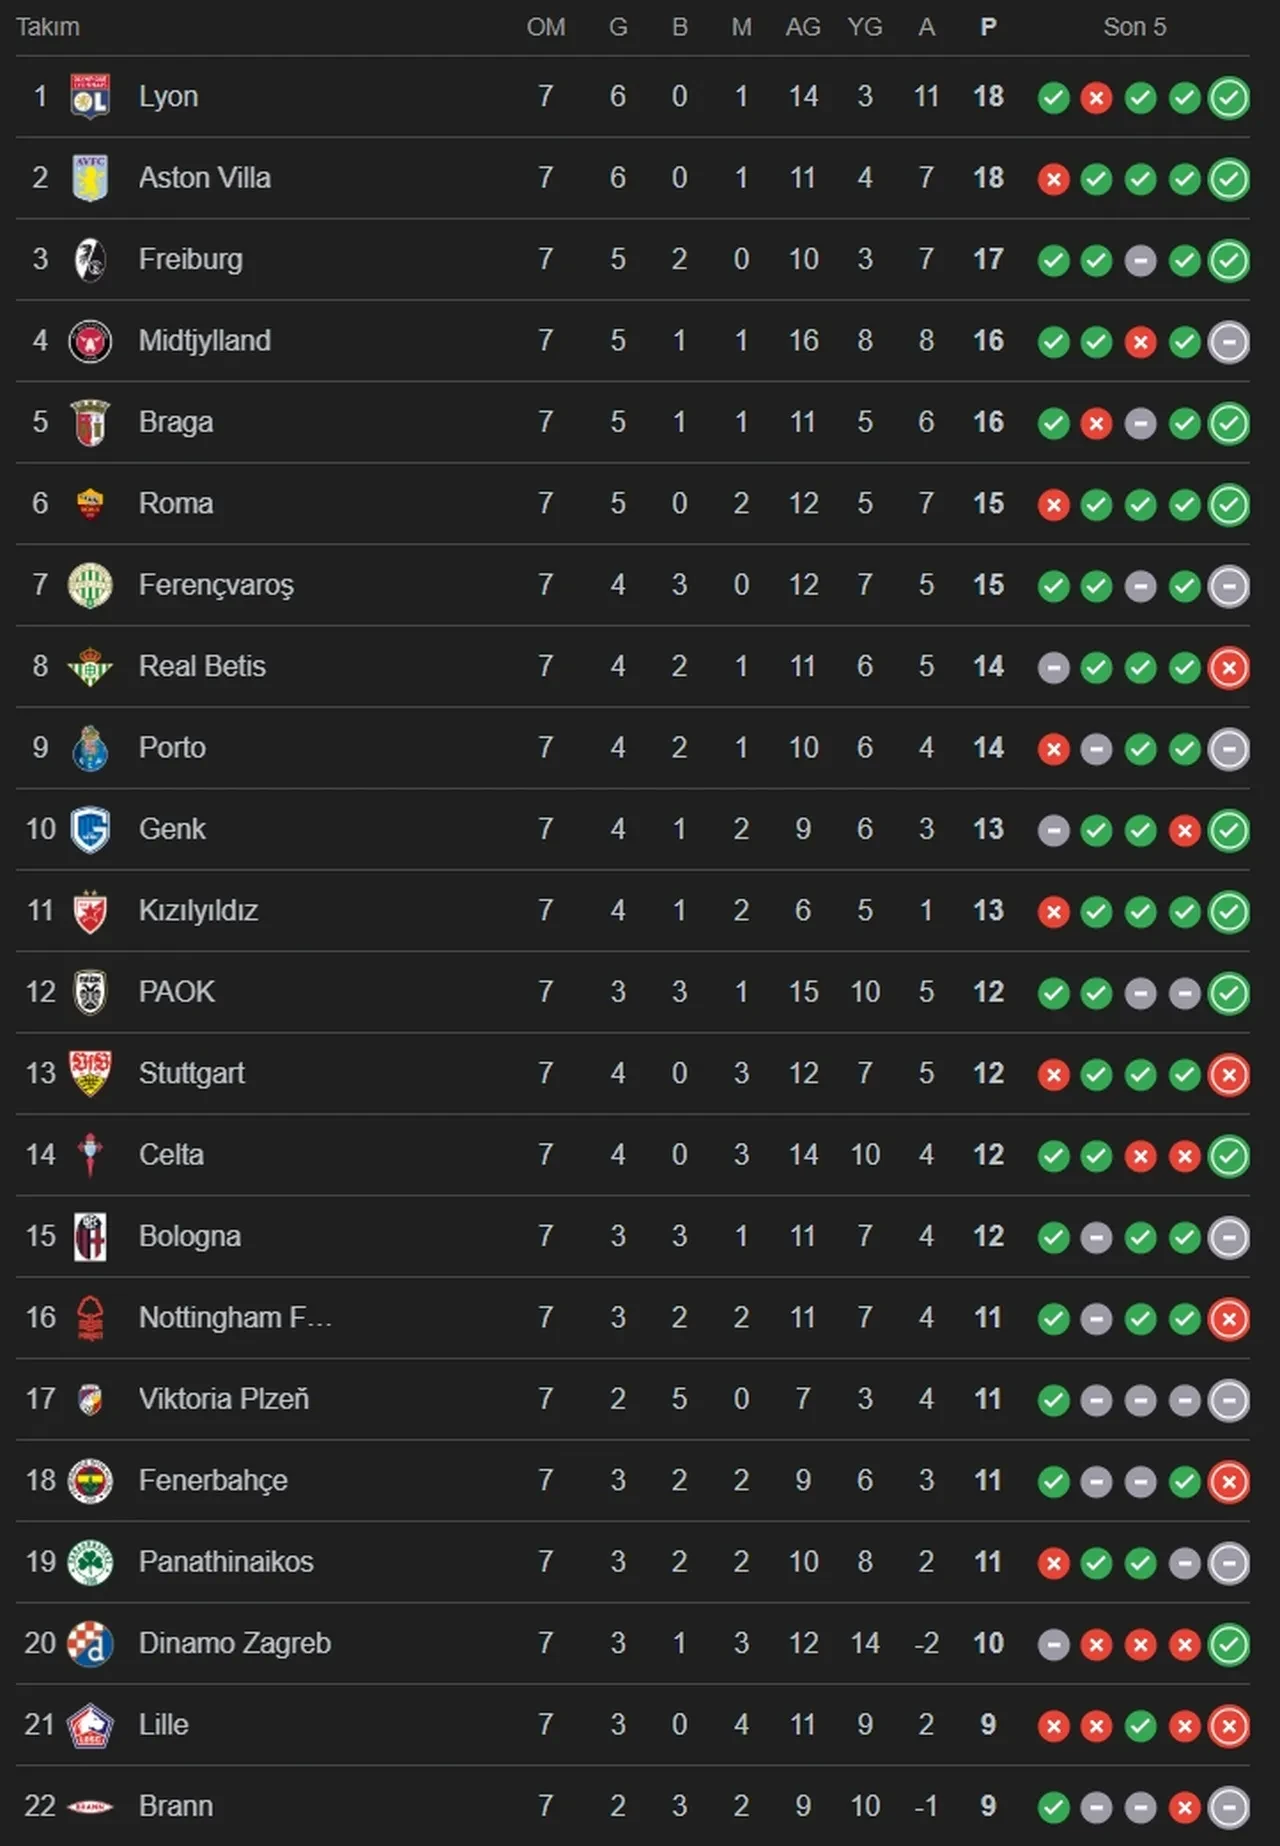
Task: Click Midtjylland's latest draw indicator
Action: point(1229,342)
